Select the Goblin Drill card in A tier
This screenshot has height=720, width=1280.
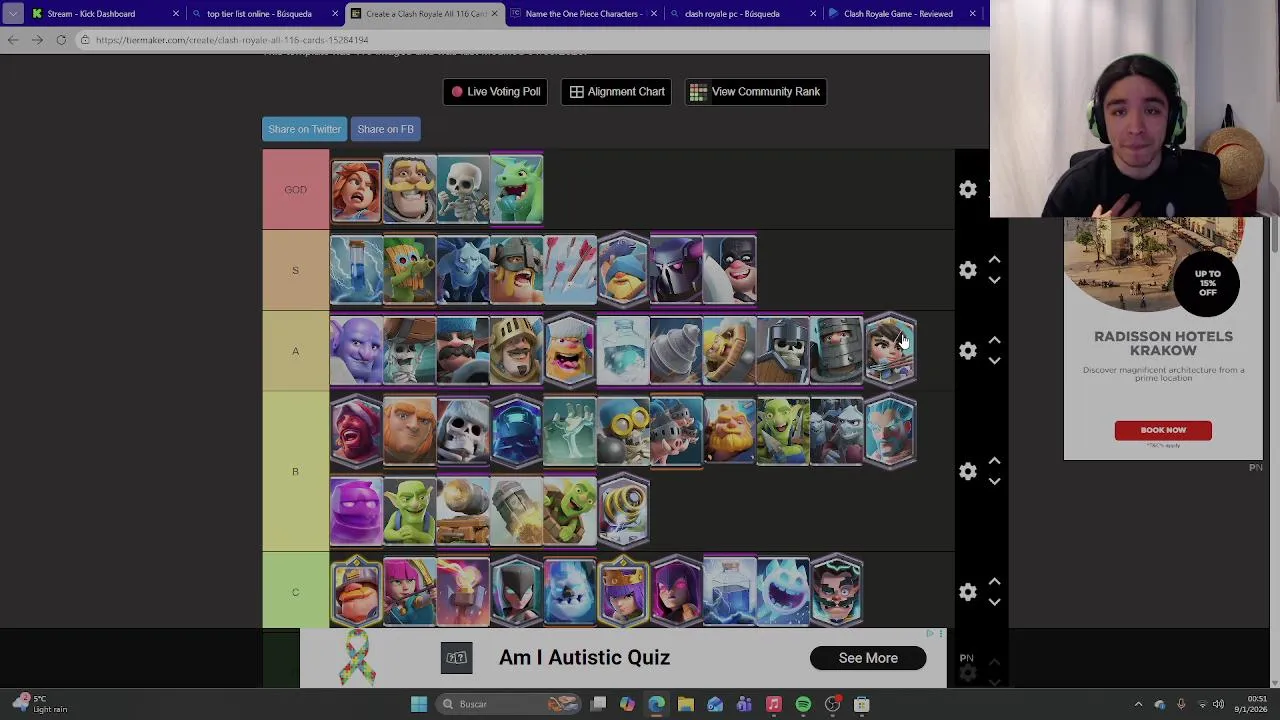pyautogui.click(x=676, y=351)
